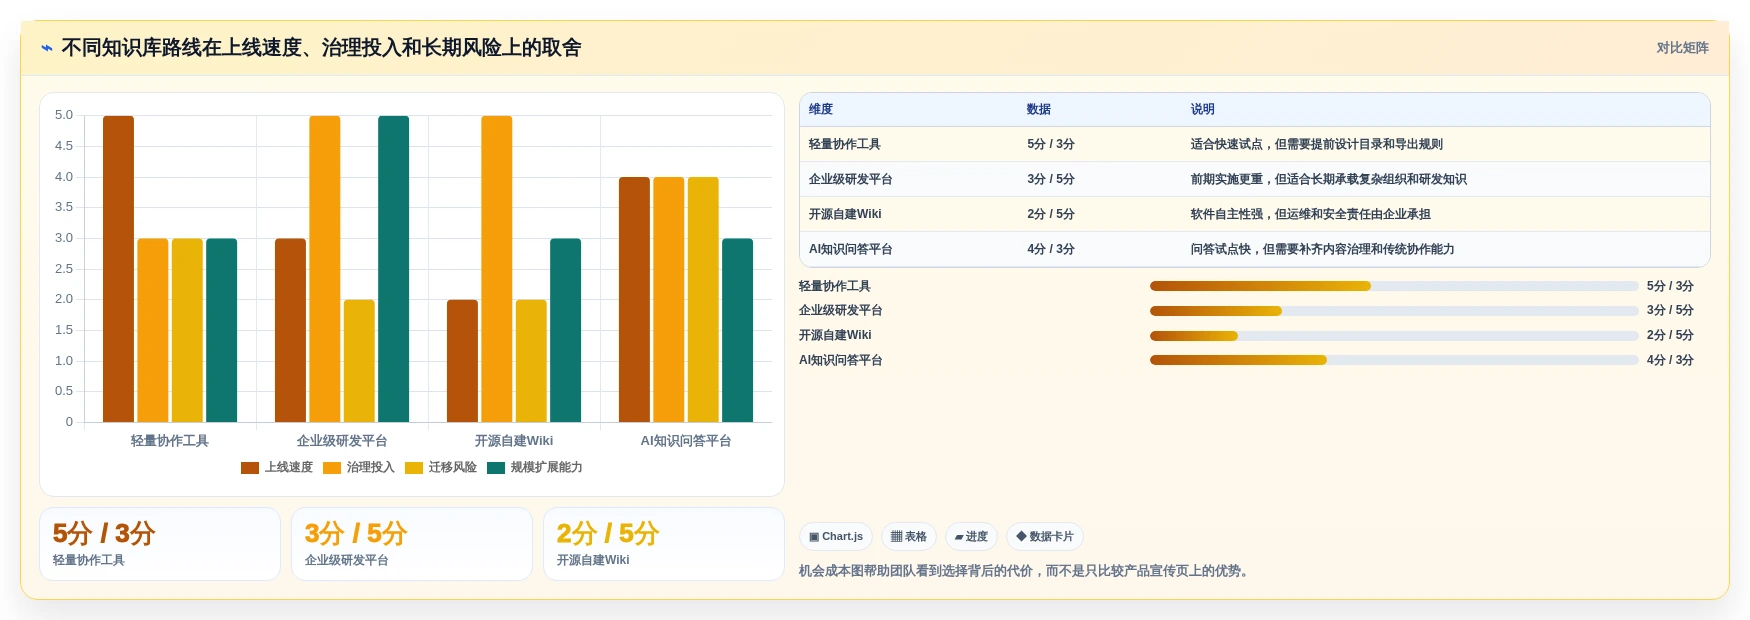Click the 维度 column header

(821, 110)
